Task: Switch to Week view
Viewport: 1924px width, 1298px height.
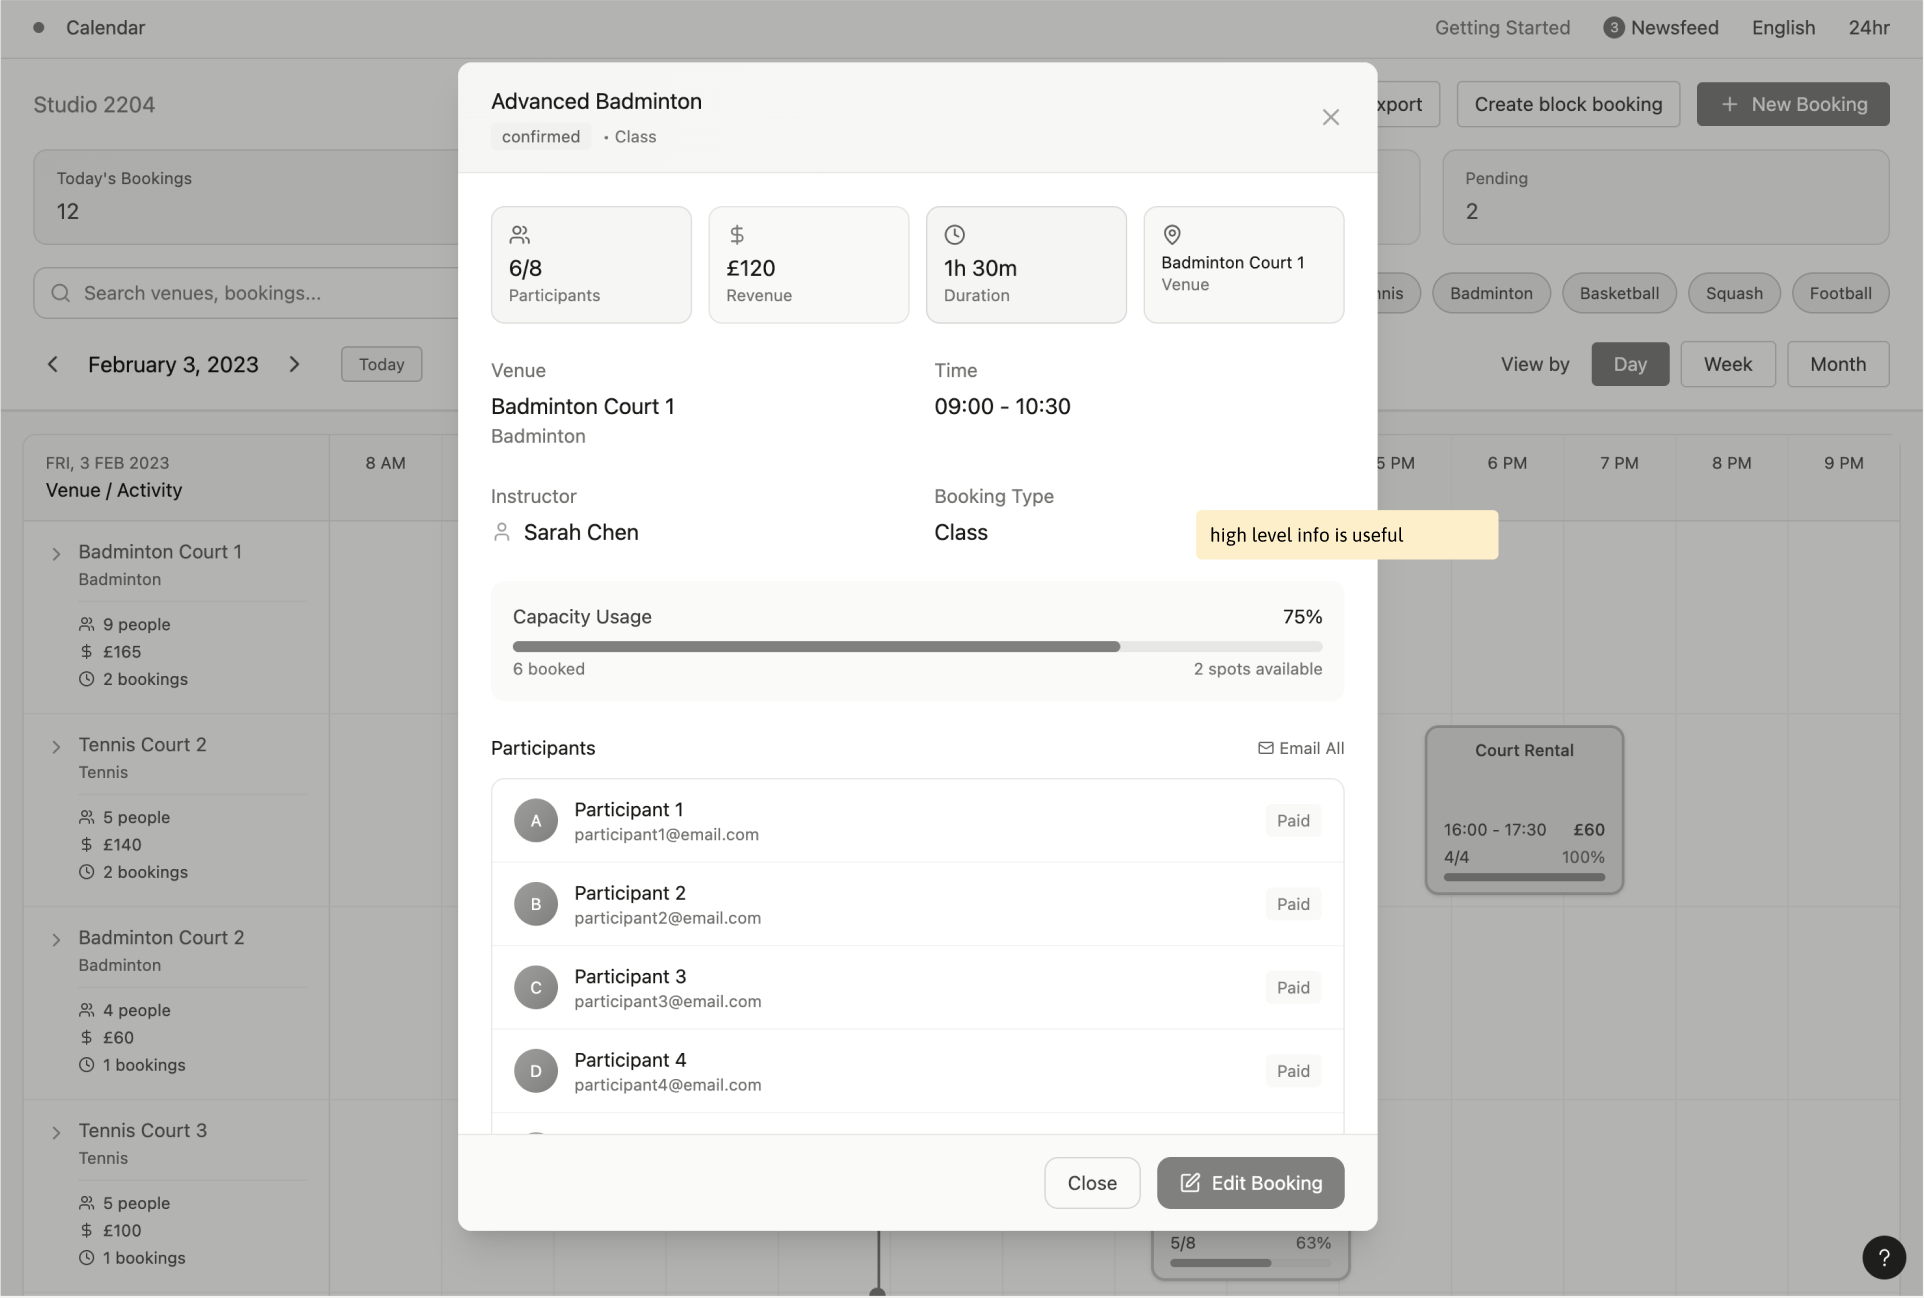Action: [x=1727, y=364]
